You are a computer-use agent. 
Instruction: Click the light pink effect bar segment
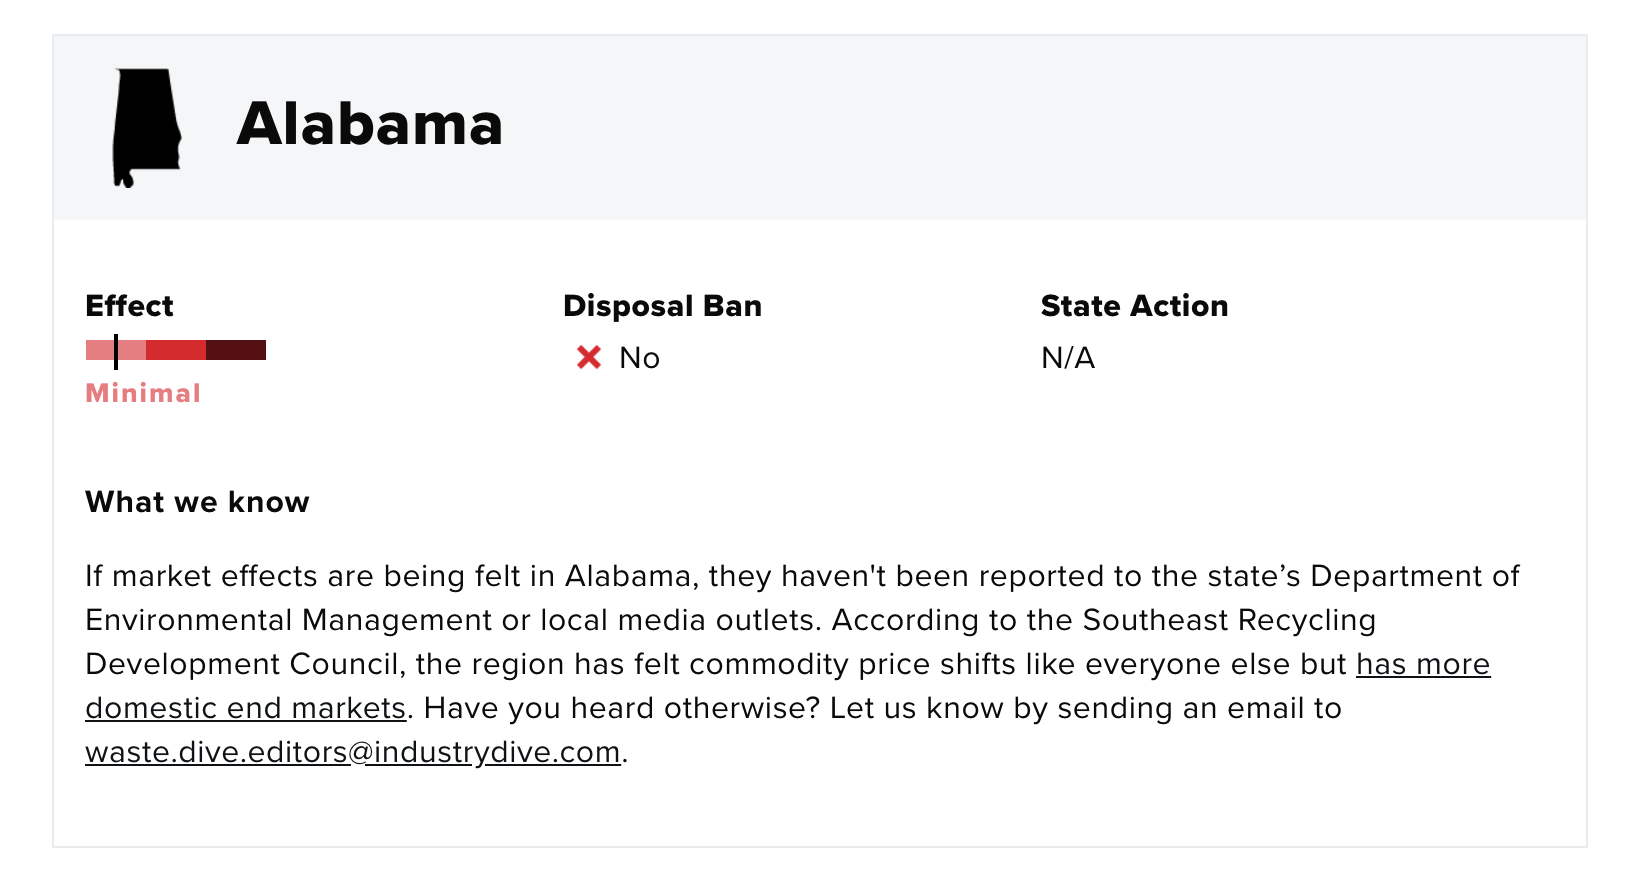116,350
